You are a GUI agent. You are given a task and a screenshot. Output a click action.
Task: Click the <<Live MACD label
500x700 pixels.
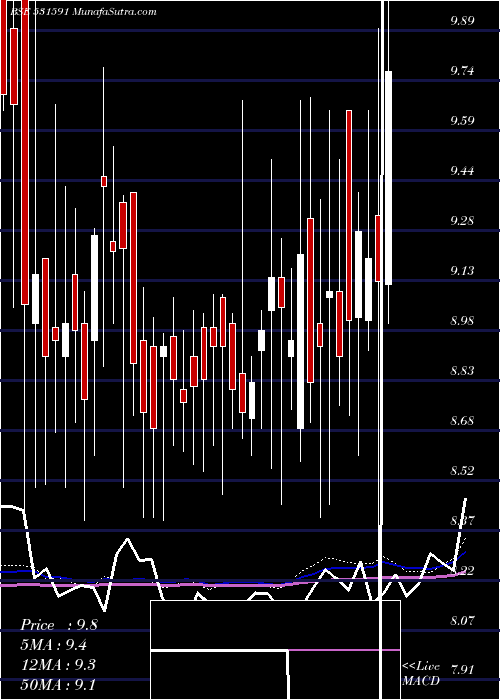pyautogui.click(x=421, y=674)
